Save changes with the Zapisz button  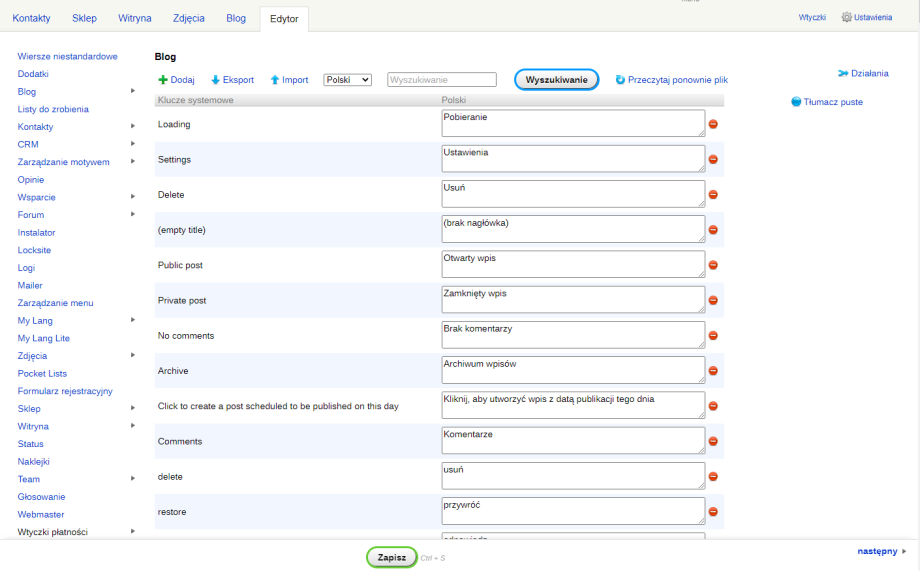391,557
